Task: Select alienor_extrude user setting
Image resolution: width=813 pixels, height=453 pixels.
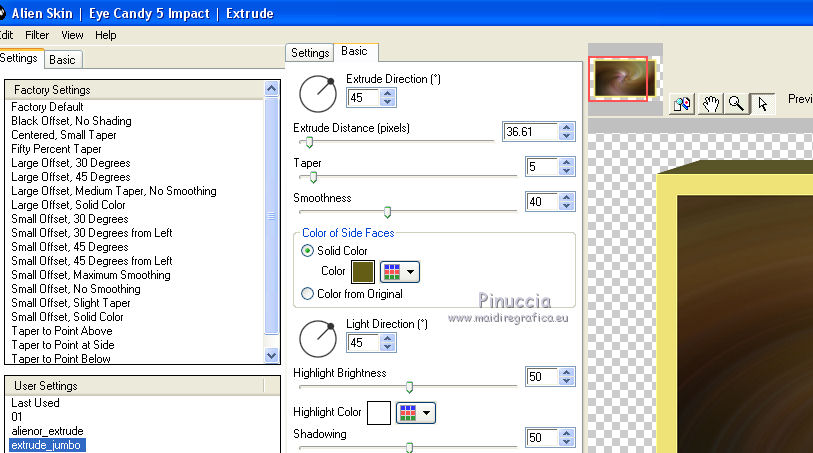Action: click(x=47, y=431)
